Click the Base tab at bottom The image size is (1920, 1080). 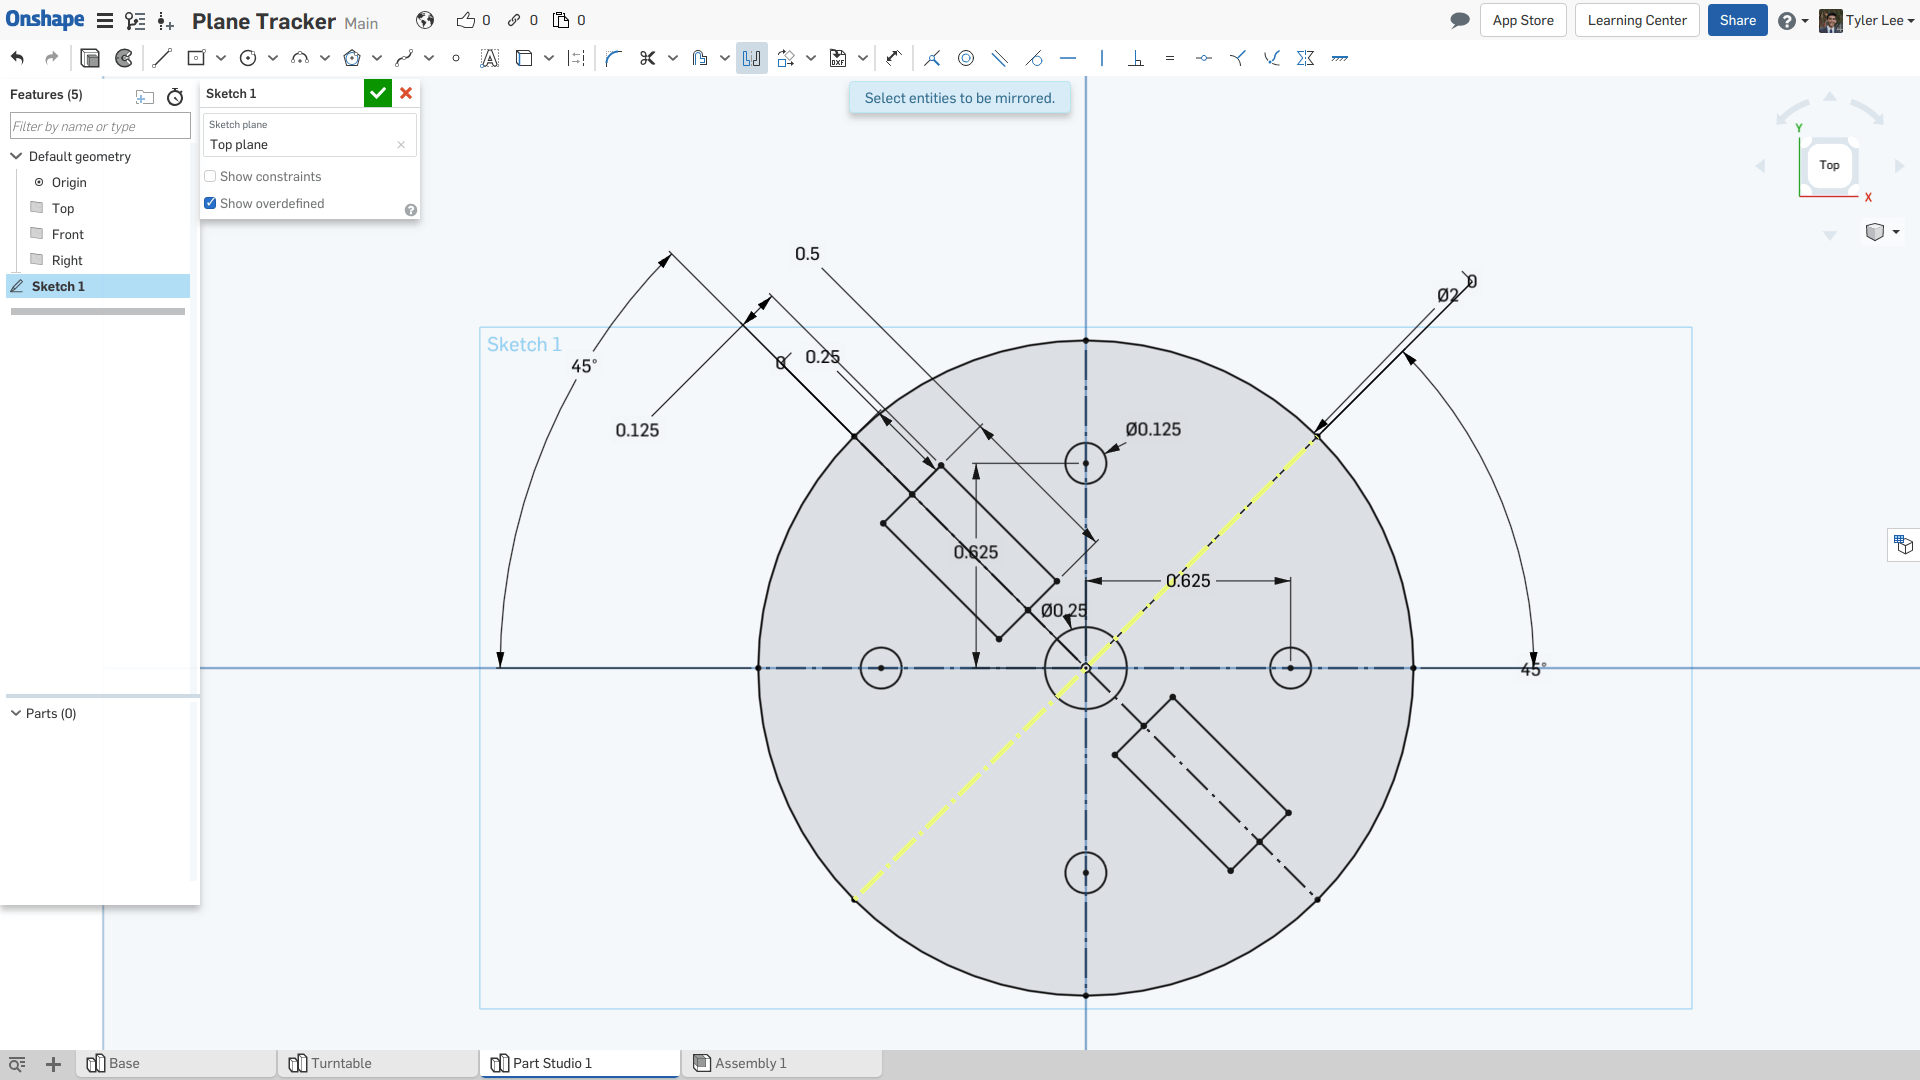(x=124, y=1063)
